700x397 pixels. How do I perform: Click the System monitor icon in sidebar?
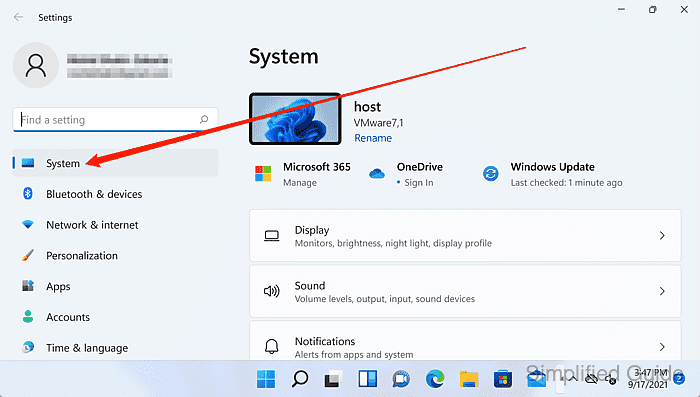click(28, 163)
